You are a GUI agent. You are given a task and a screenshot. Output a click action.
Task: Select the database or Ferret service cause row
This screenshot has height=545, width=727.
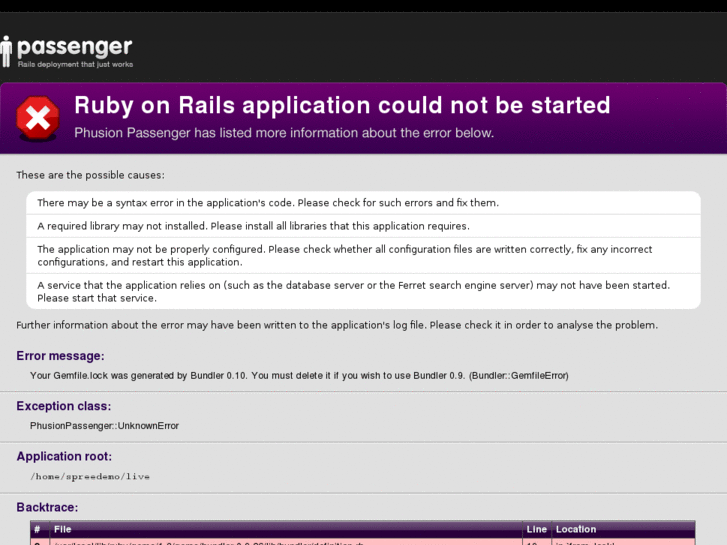tap(353, 291)
